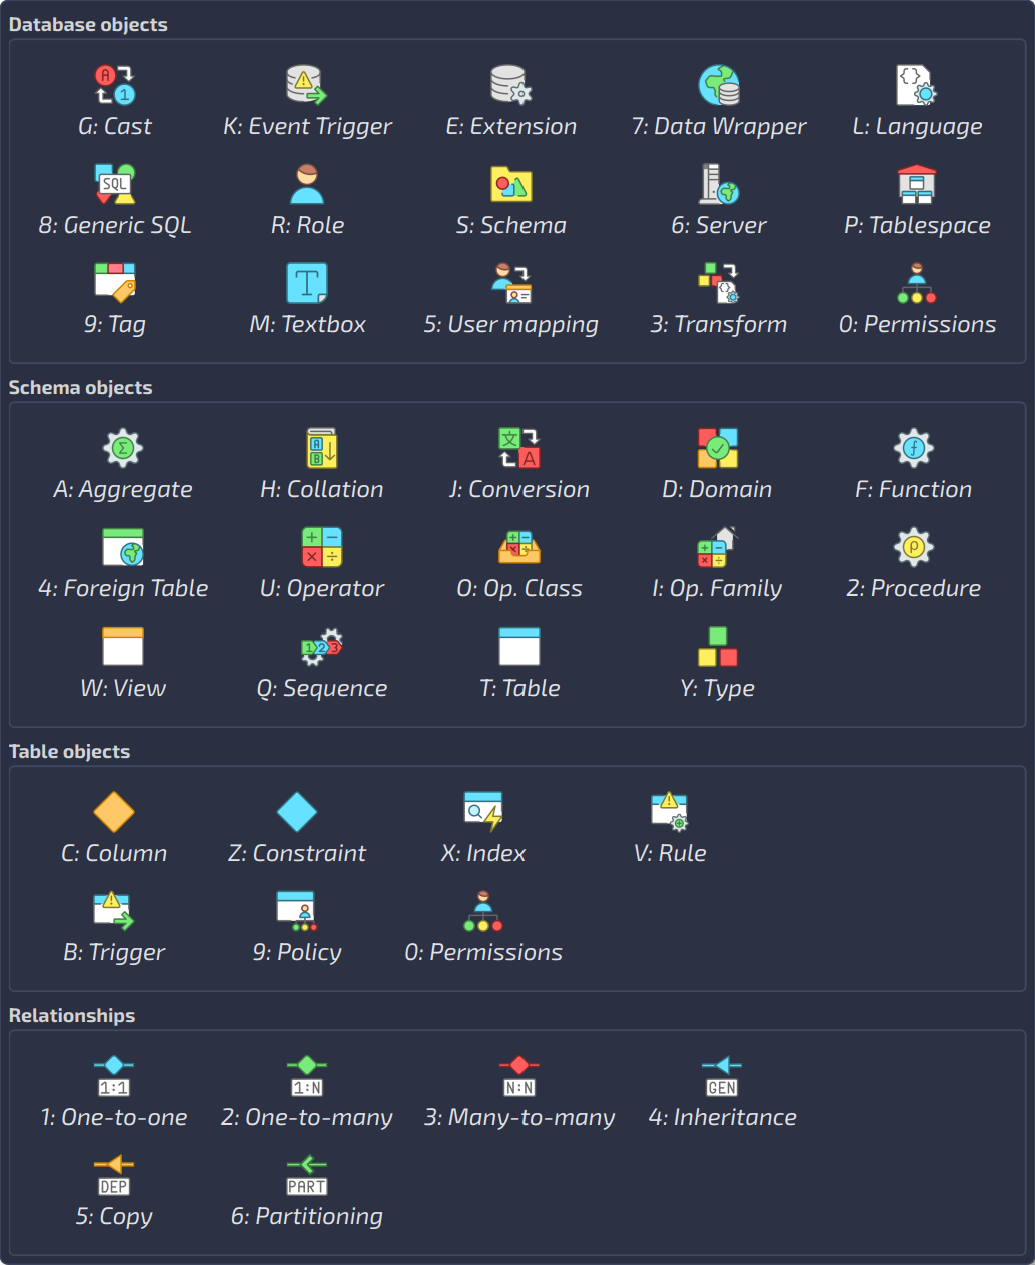Select the Textbox icon
Screen dimensions: 1035x1265
307,283
